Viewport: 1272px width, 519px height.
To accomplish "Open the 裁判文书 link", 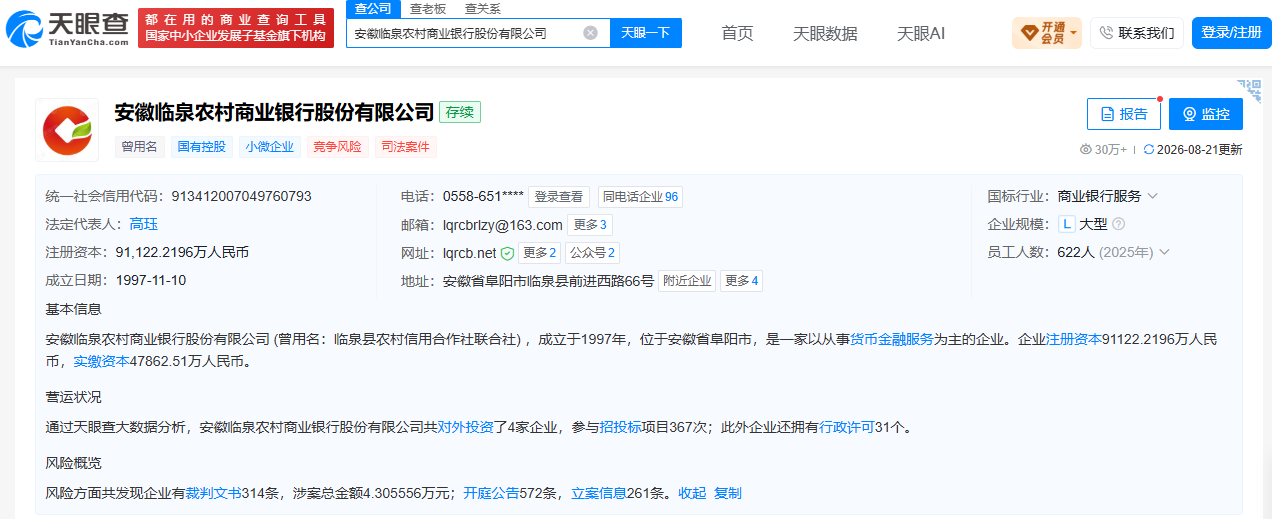I will click(212, 493).
